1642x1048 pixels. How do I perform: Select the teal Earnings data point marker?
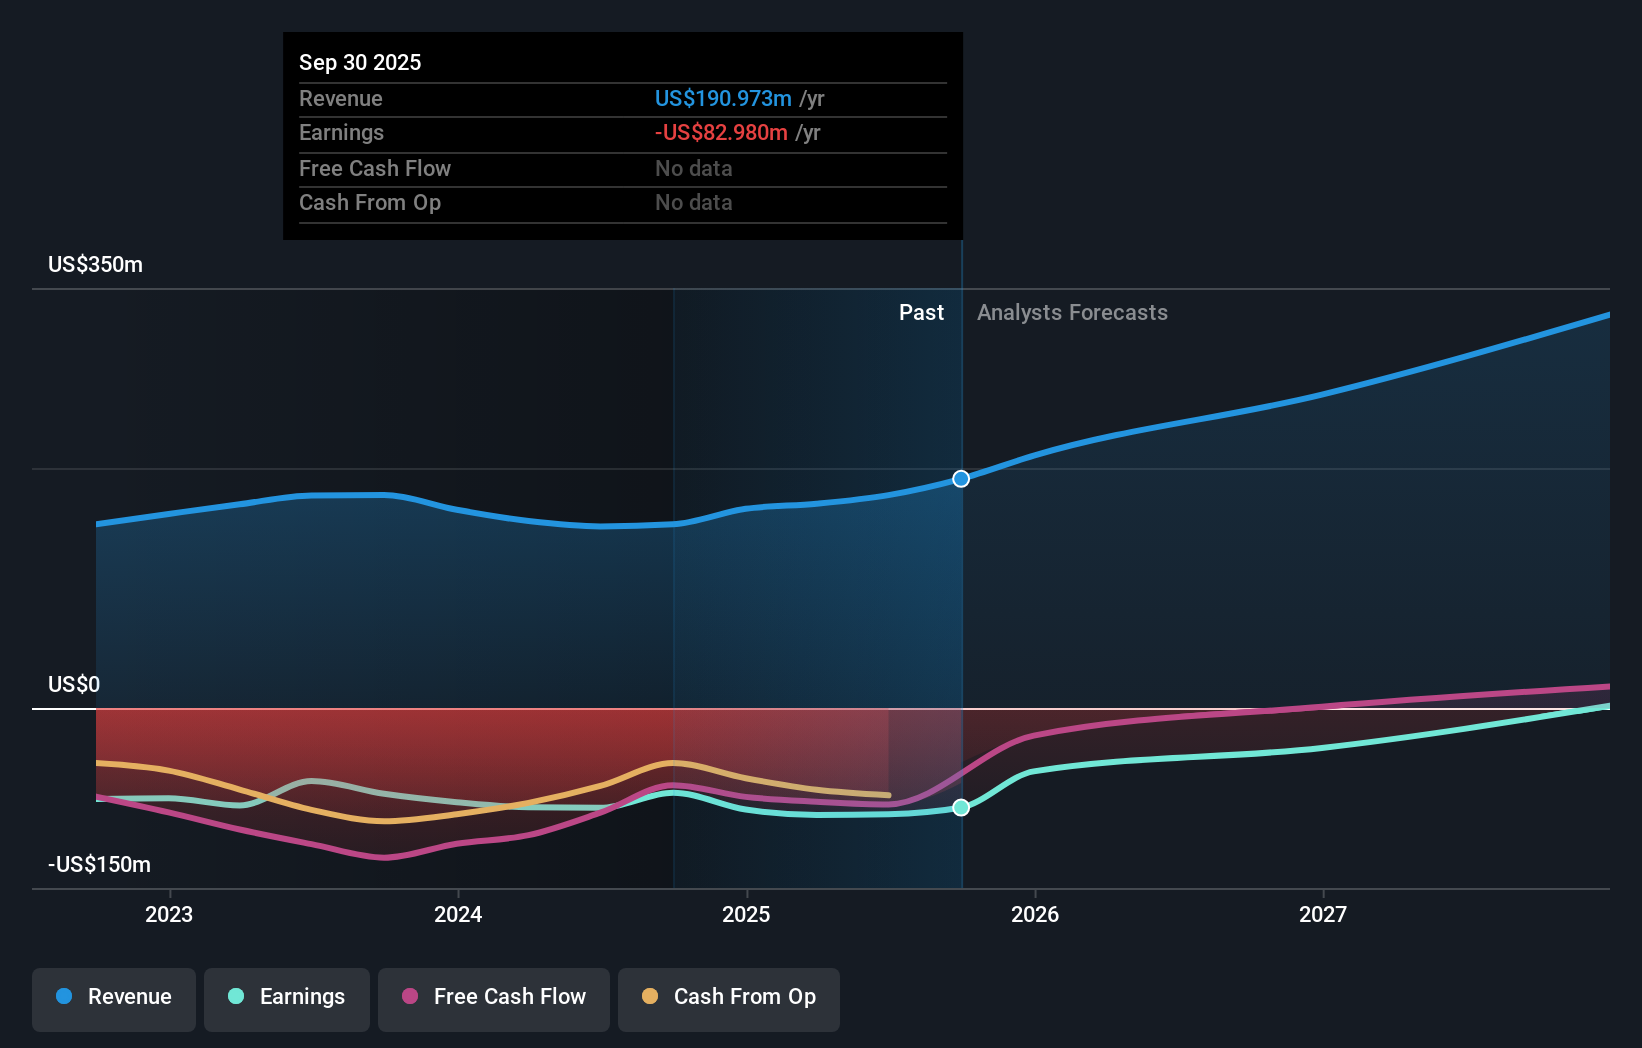[960, 807]
